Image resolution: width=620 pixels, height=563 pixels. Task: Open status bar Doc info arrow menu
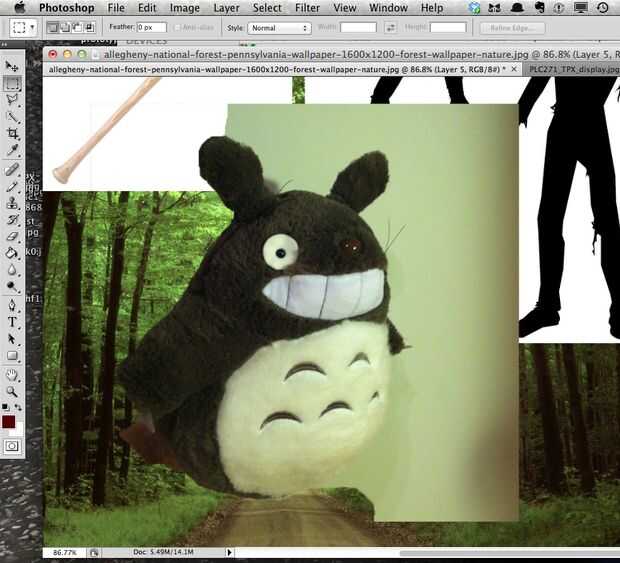click(229, 552)
